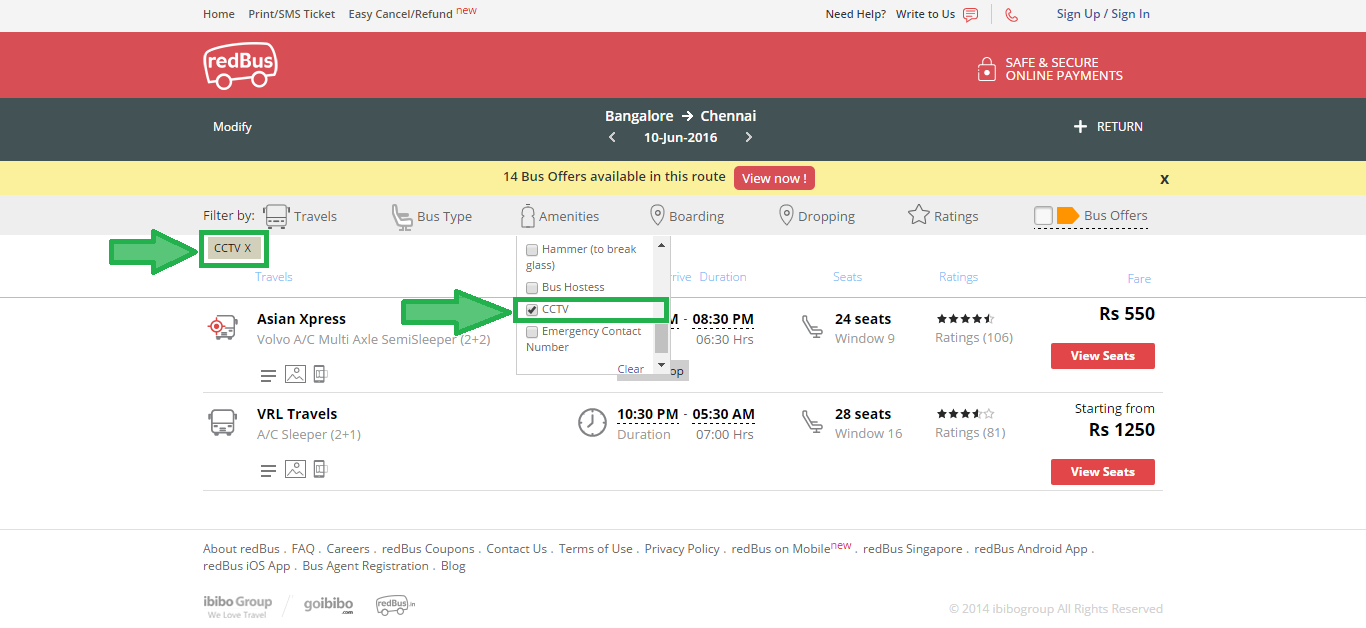Open Amenities bottle icon

pos(527,216)
